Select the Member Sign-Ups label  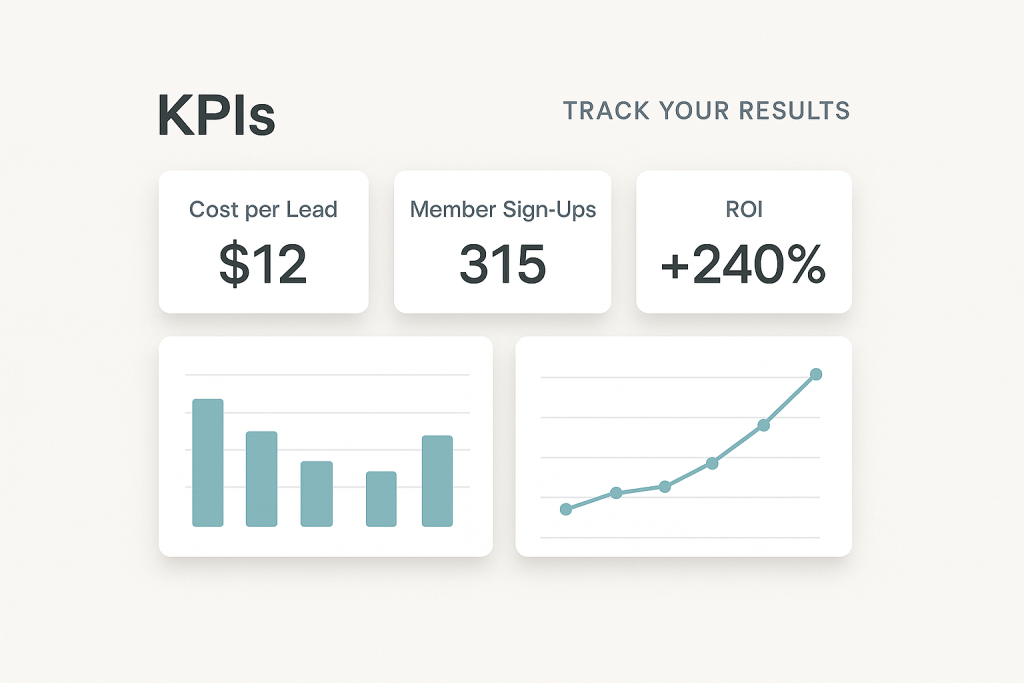coord(503,210)
